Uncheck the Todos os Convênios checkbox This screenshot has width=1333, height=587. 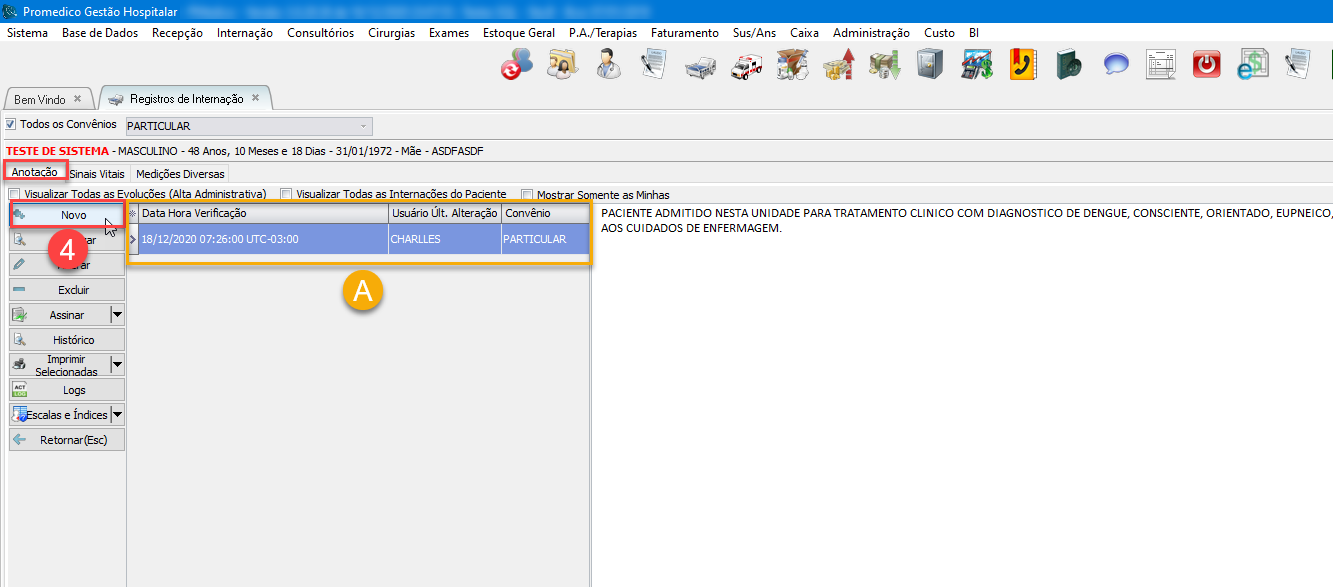11,125
